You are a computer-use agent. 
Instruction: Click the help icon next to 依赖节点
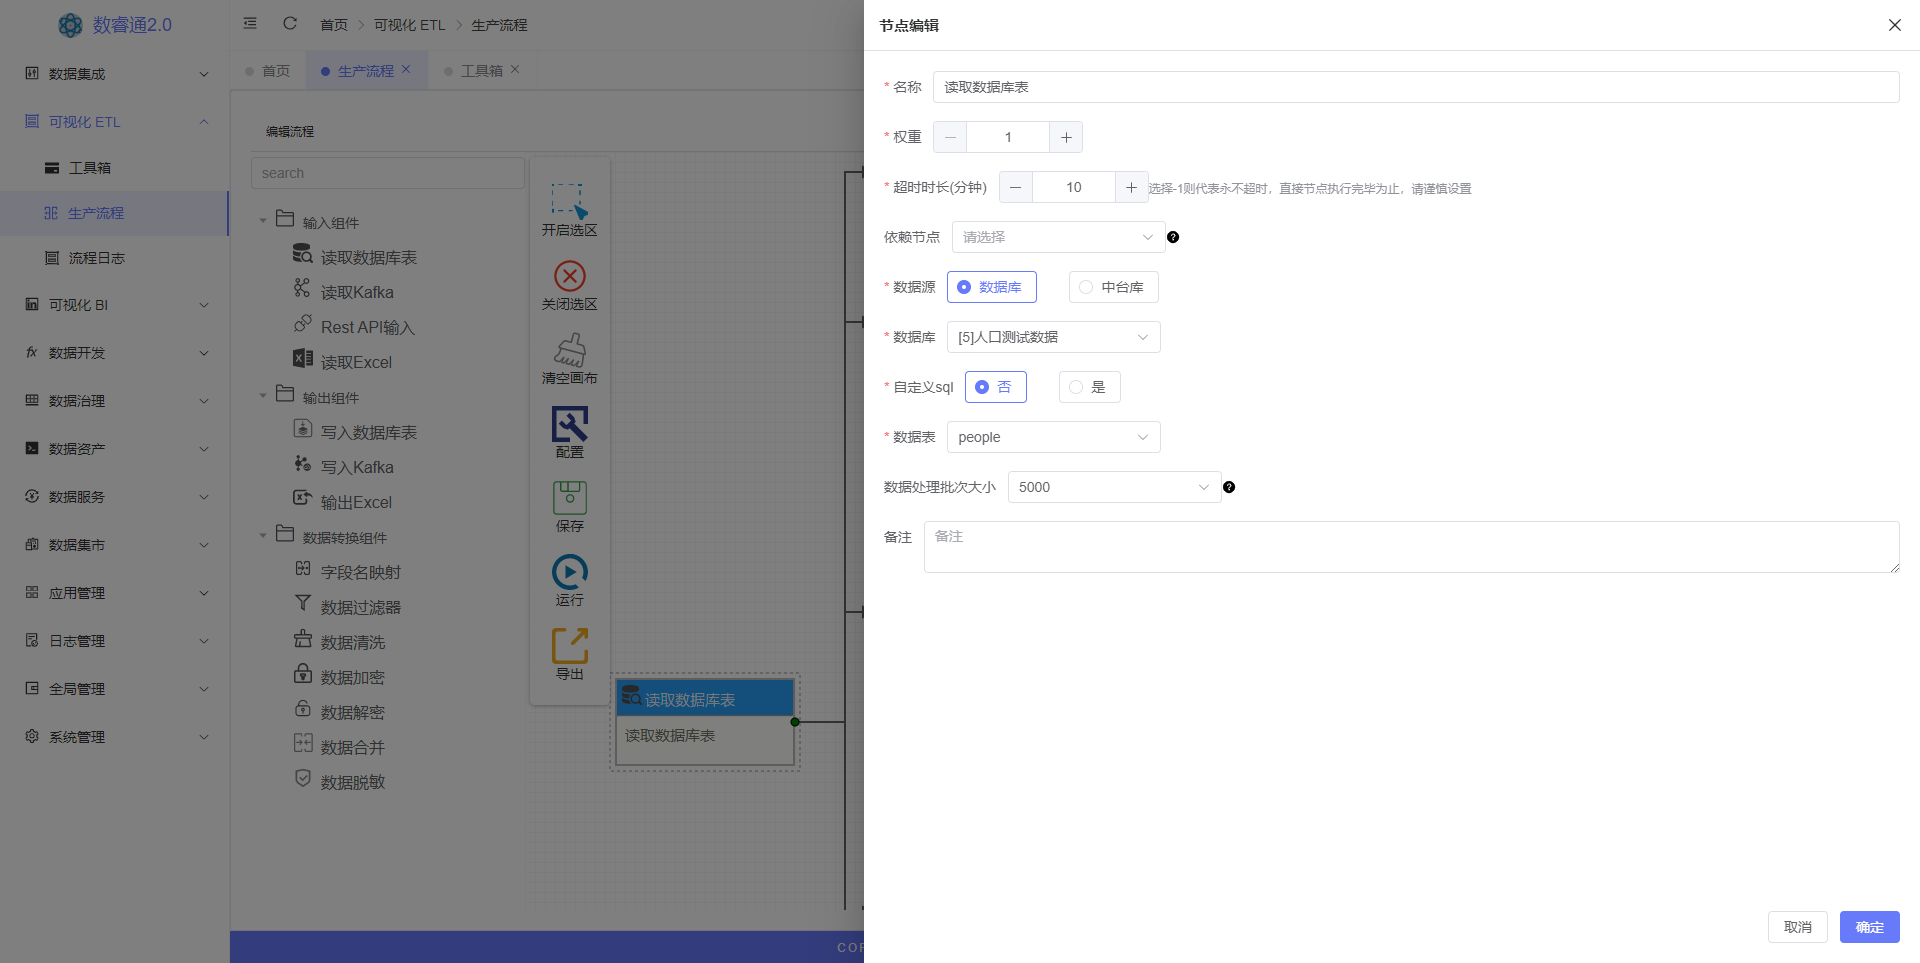pyautogui.click(x=1173, y=237)
